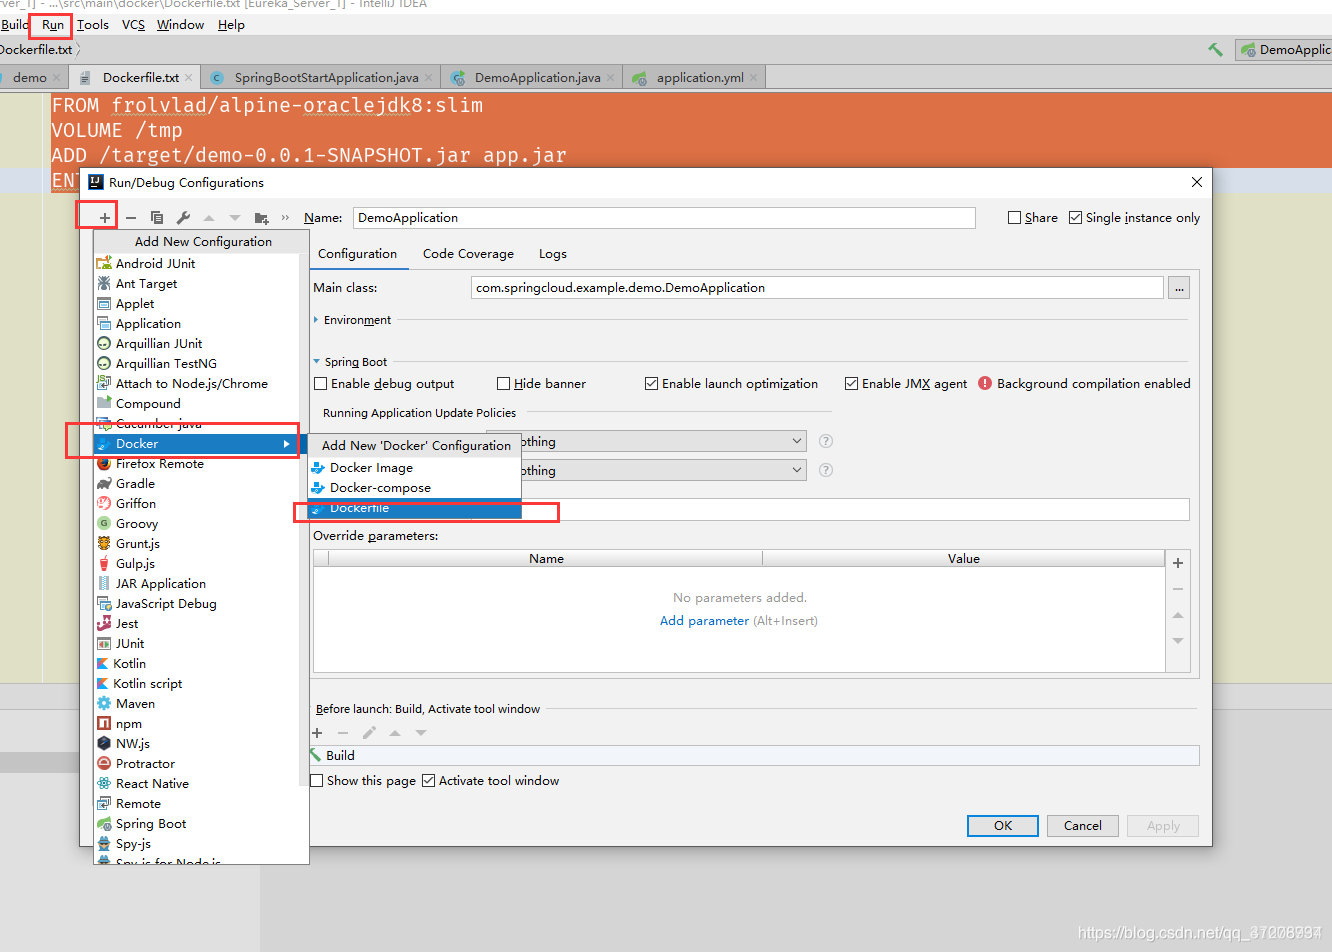Screen dimensions: 1332x952
Task: Click the Remove override parameter minus icon
Action: pyautogui.click(x=1178, y=589)
